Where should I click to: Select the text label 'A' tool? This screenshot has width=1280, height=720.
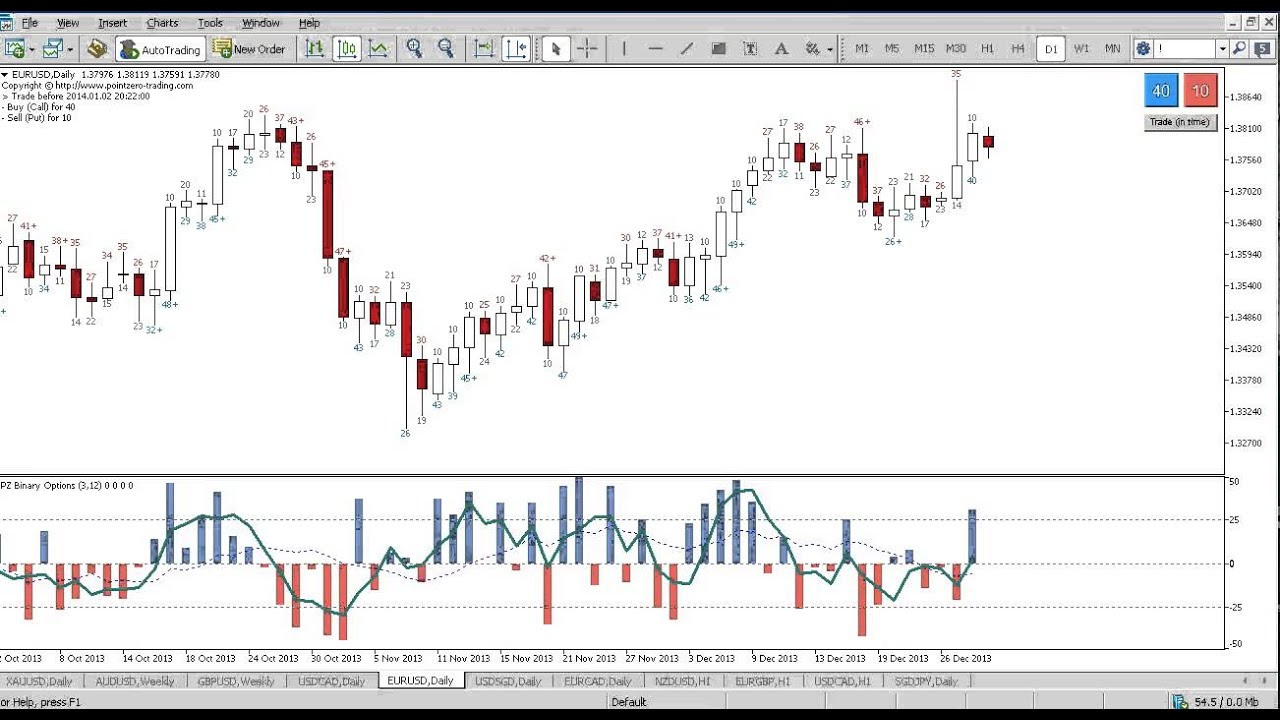click(x=781, y=48)
